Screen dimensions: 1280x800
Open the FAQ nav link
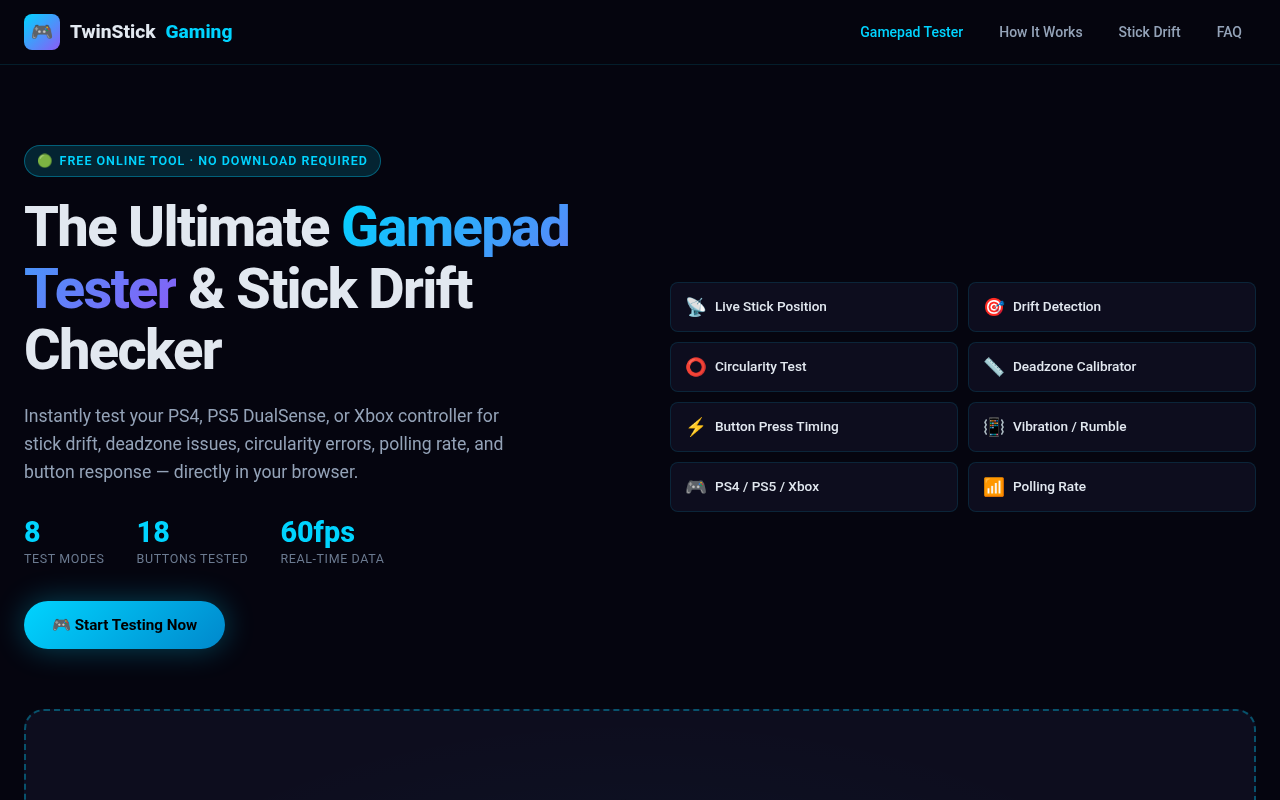tap(1229, 32)
